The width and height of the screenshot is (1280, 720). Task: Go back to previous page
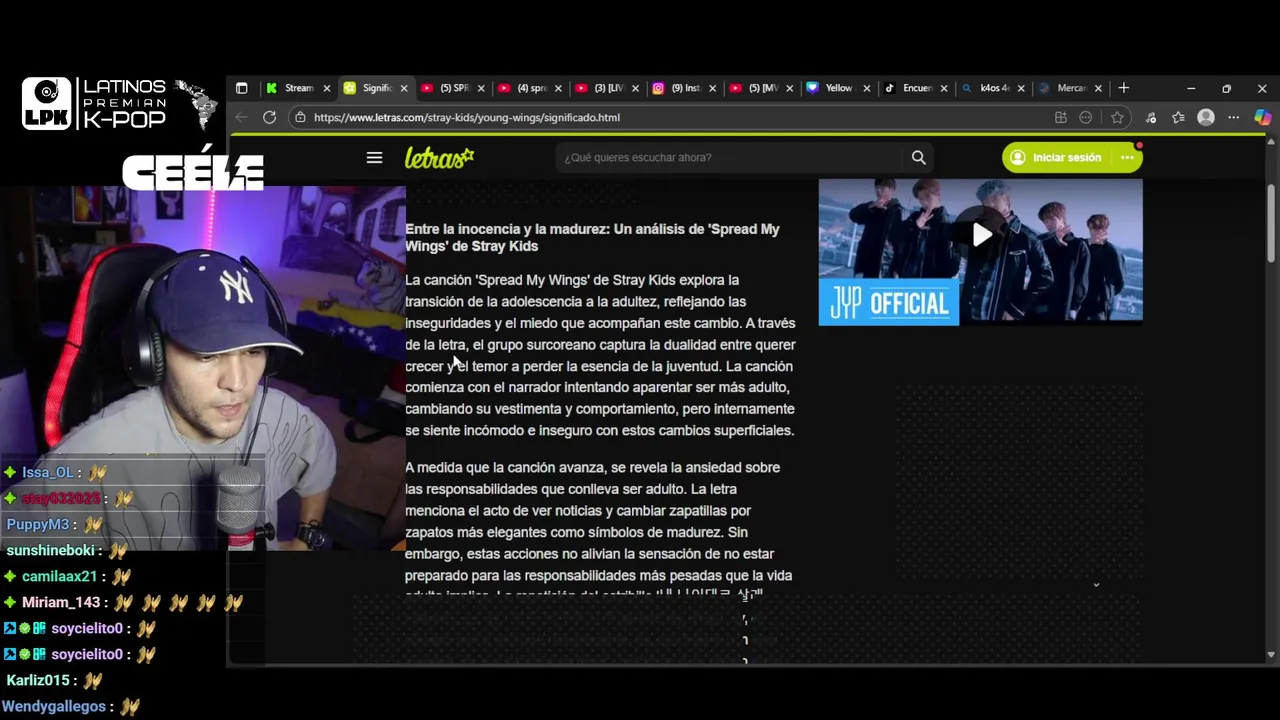click(241, 117)
